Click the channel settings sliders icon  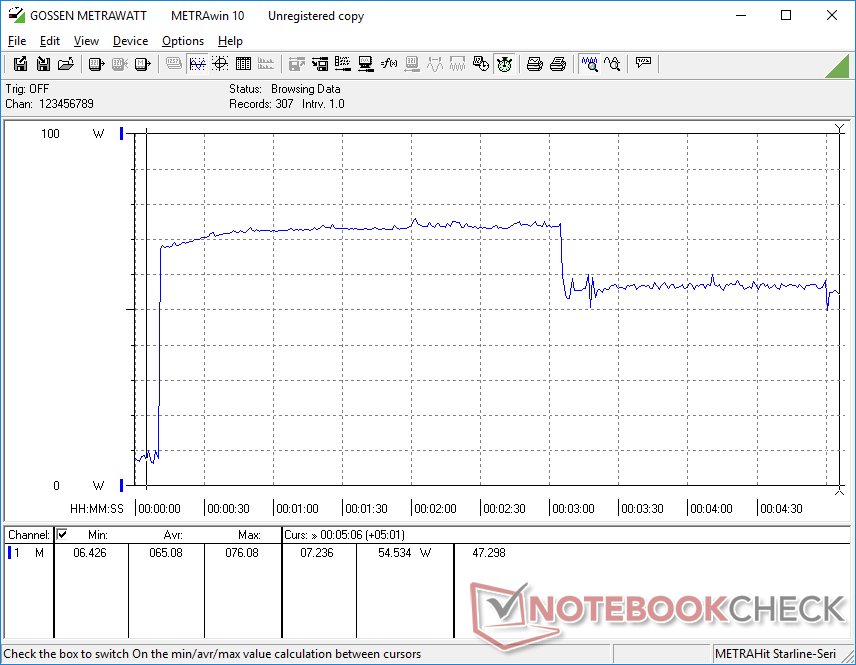343,64
